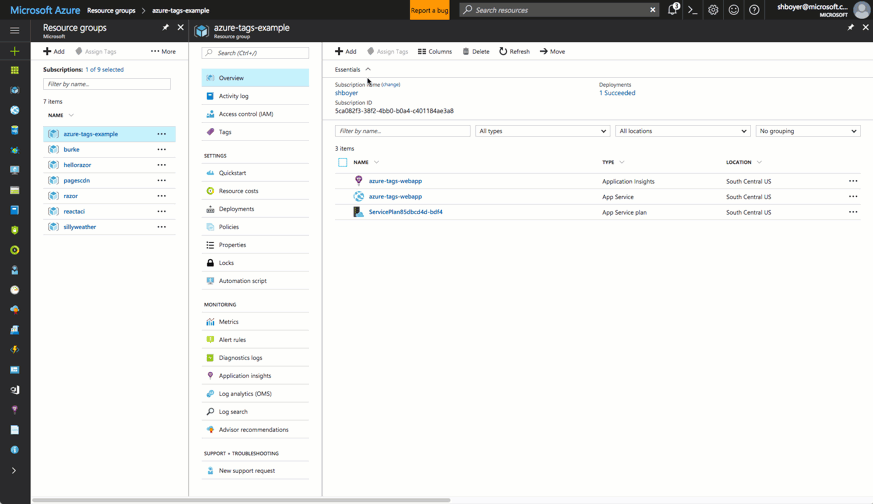Focus the Search resources field
This screenshot has height=504, width=873.
557,9
